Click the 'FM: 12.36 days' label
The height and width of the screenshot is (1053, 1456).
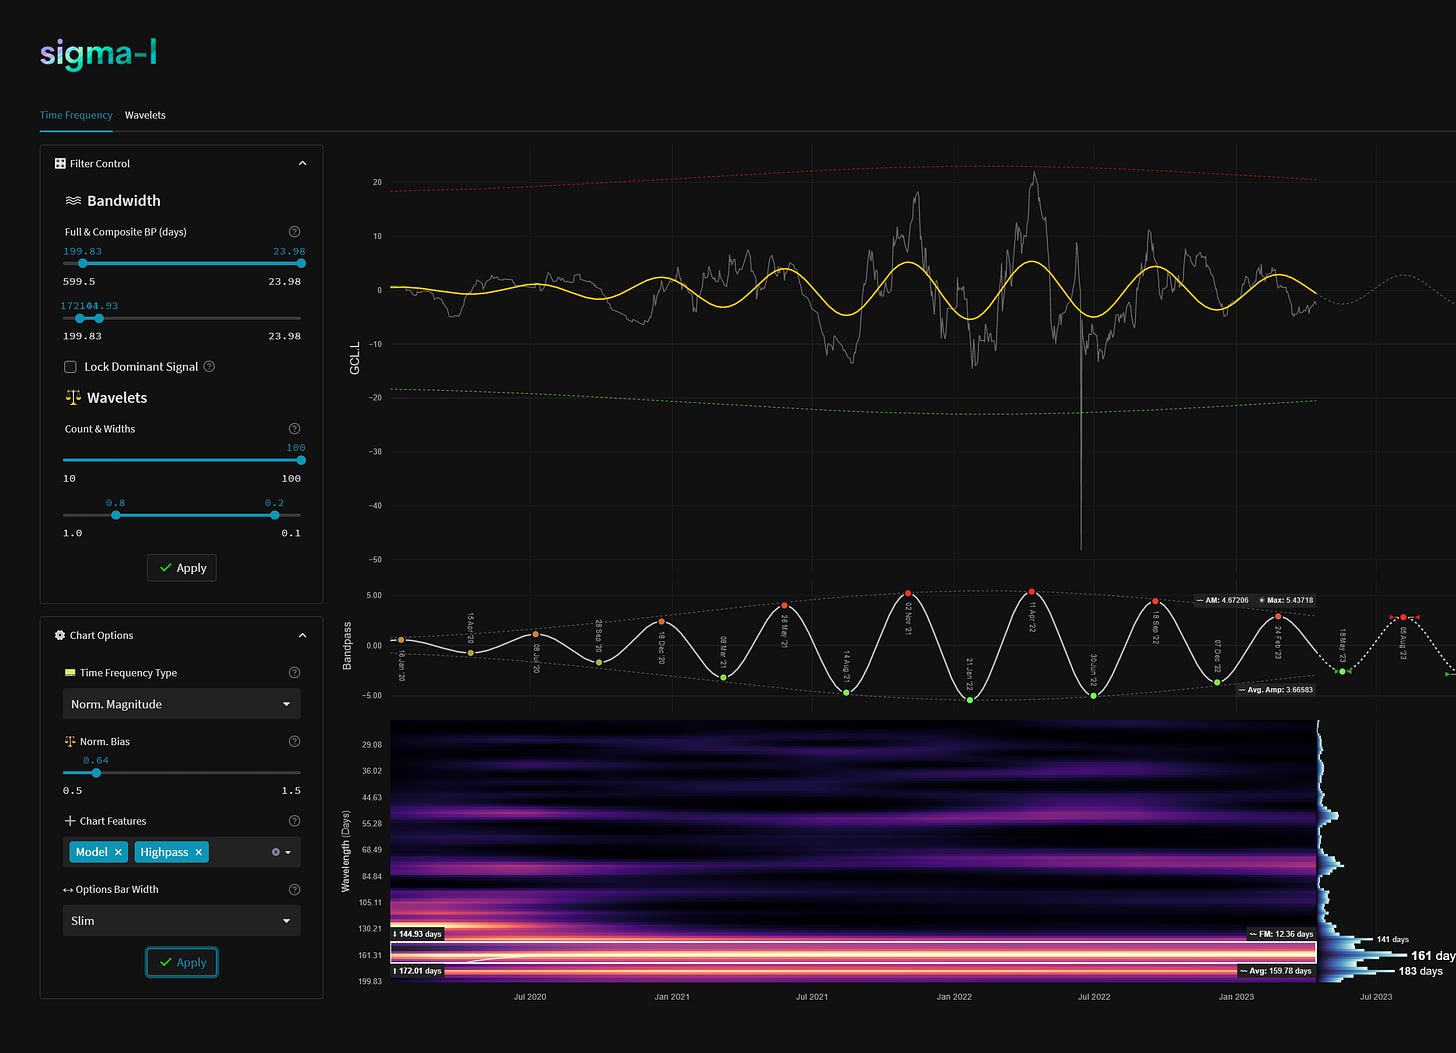point(1280,934)
